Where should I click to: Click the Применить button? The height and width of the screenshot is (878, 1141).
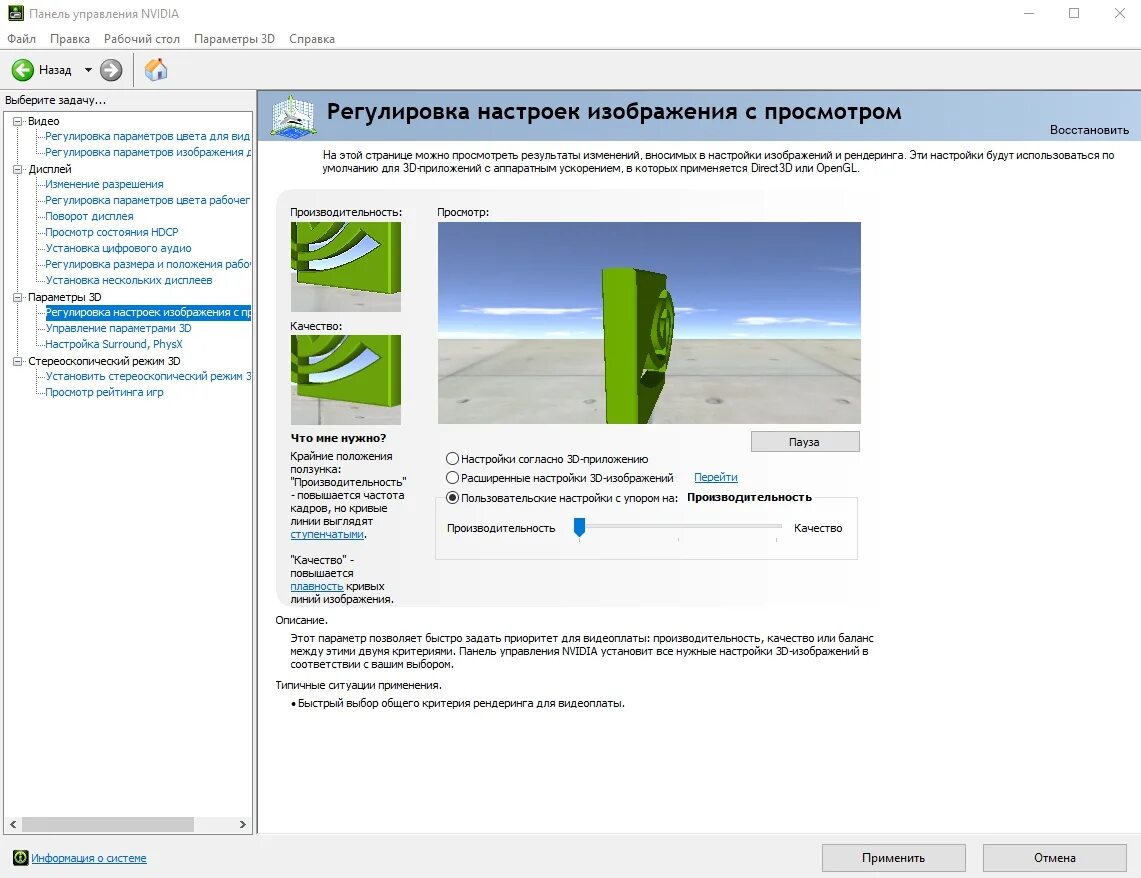point(894,858)
